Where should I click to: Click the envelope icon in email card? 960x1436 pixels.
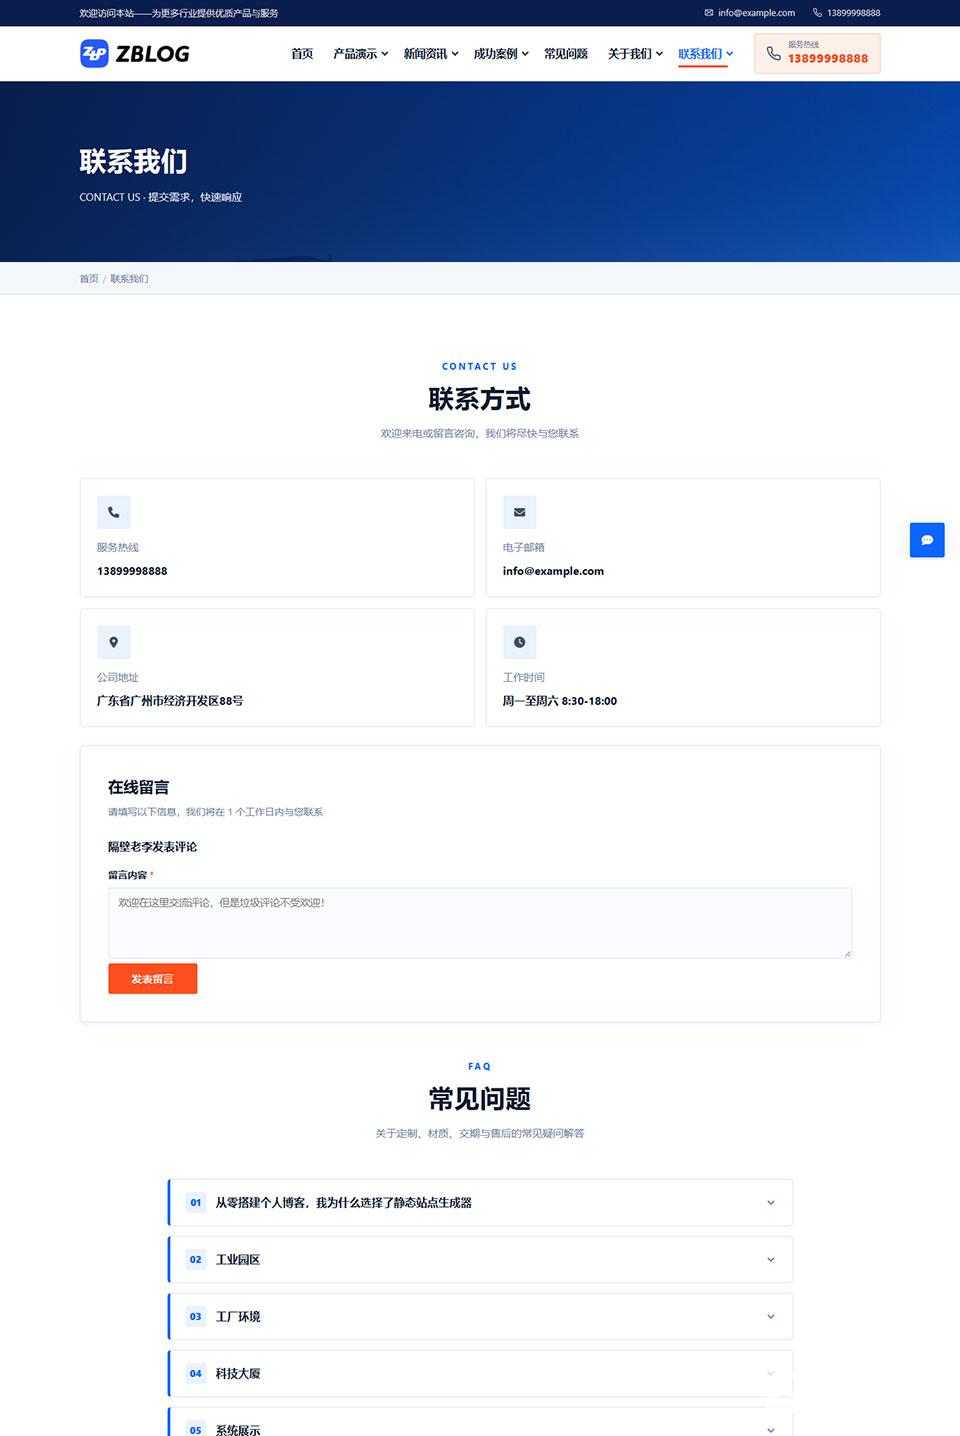click(520, 512)
